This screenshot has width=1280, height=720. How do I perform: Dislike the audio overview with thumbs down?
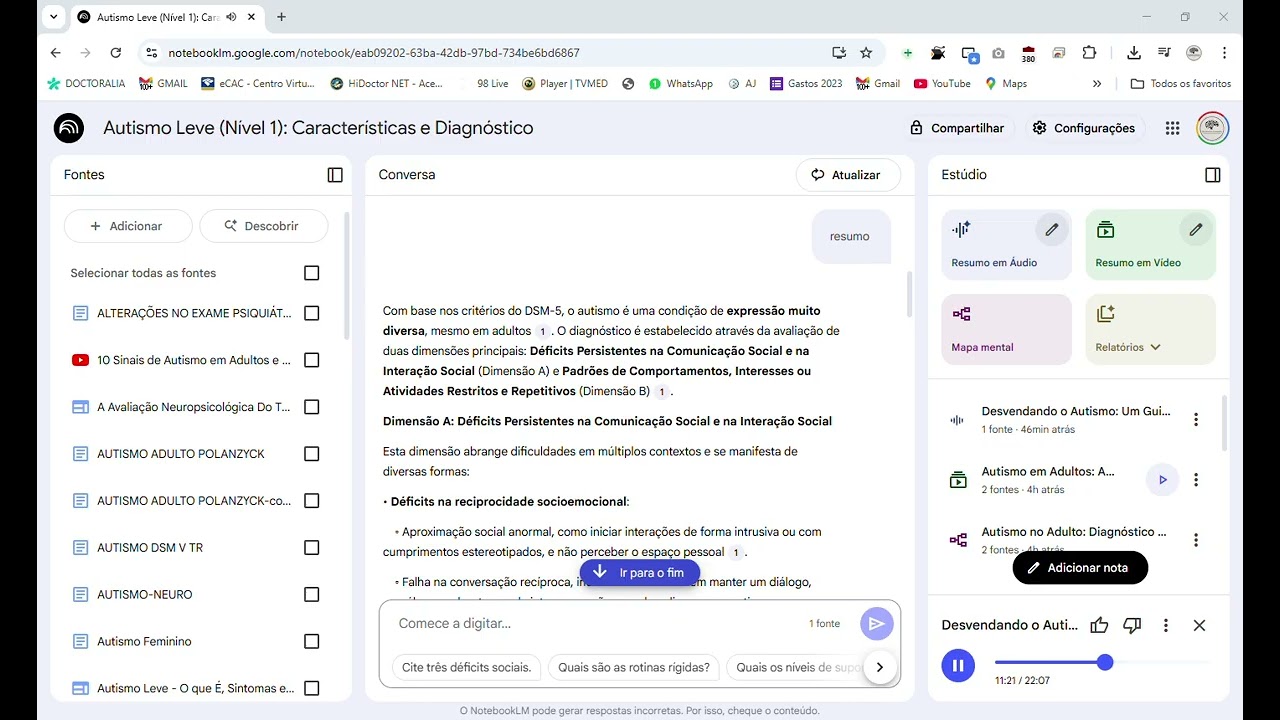pos(1132,626)
